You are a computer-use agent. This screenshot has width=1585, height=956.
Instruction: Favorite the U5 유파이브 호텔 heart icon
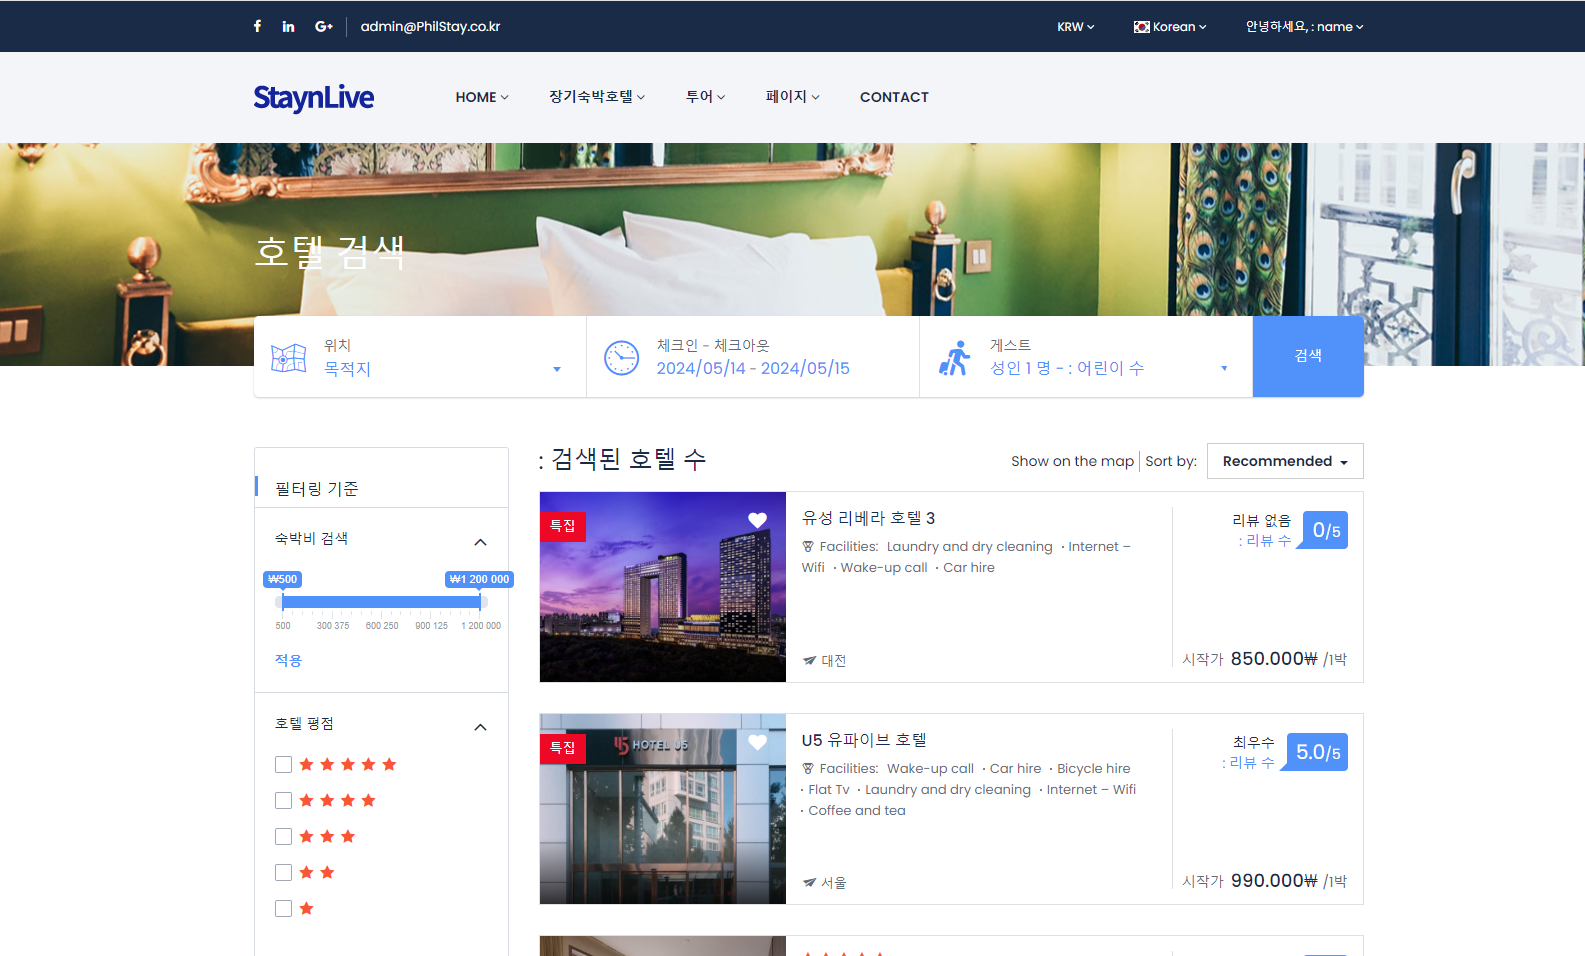point(757,742)
